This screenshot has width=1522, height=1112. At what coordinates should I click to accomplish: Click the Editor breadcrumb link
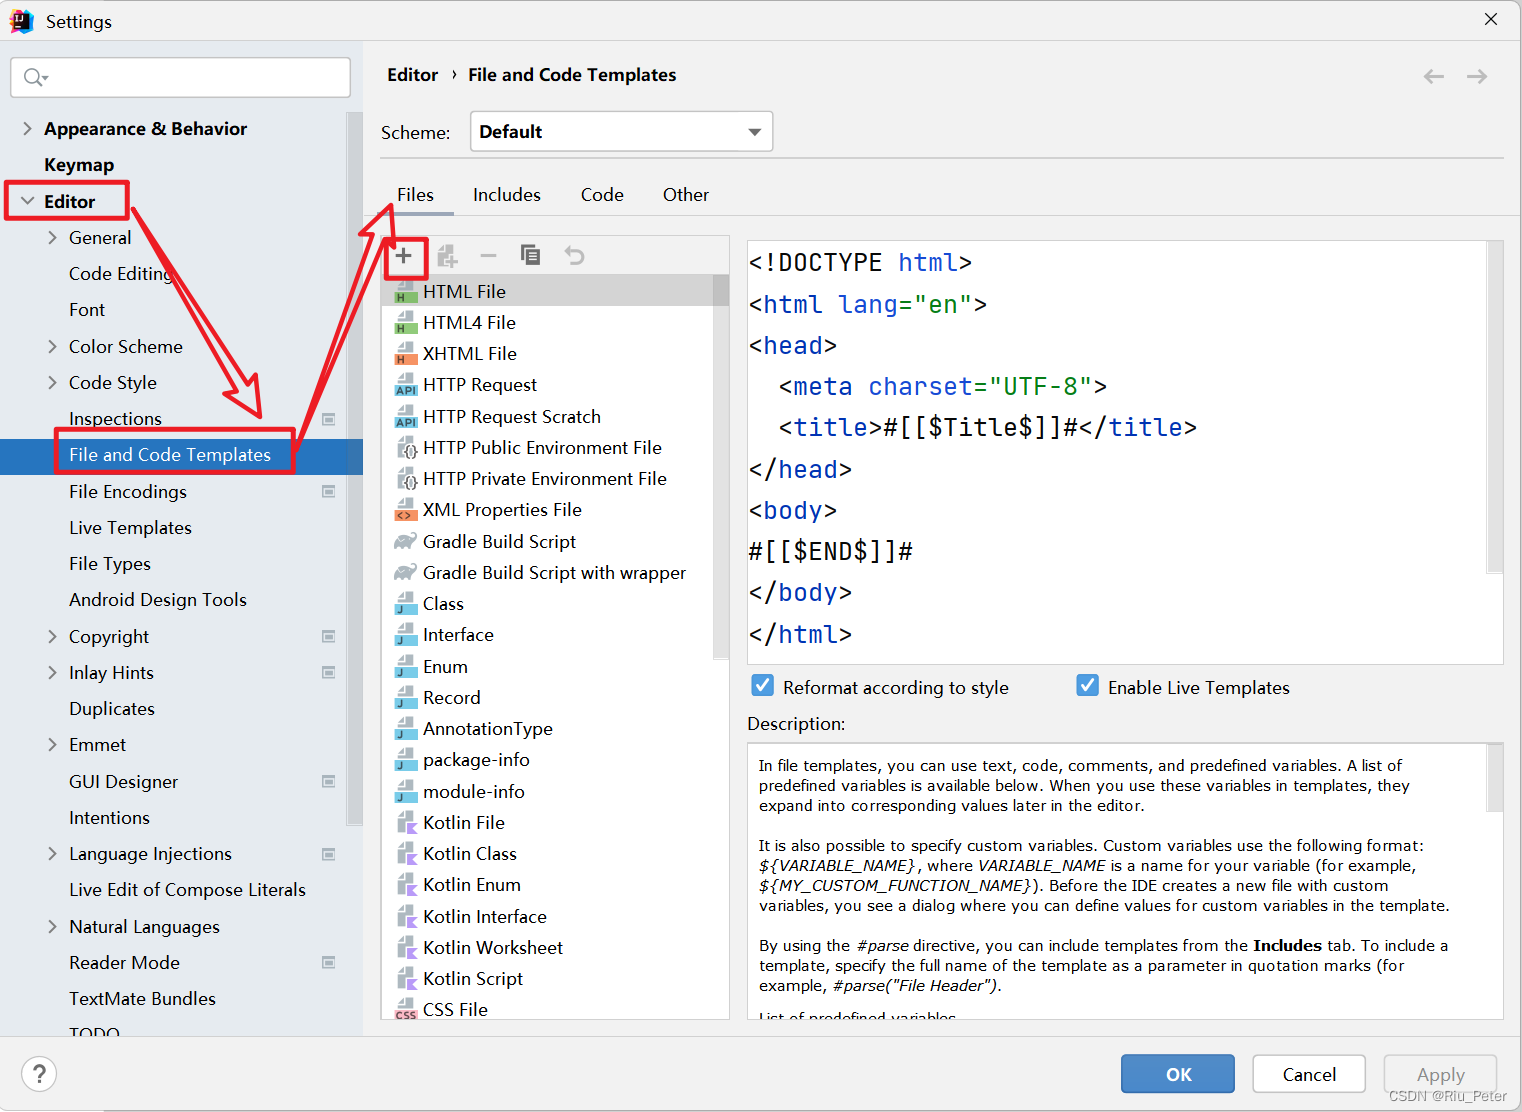413,75
